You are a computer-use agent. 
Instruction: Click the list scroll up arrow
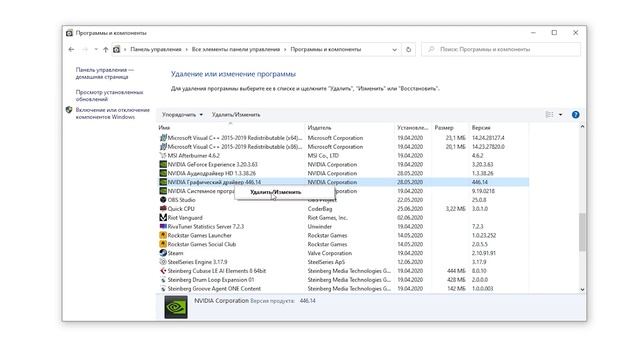(582, 127)
